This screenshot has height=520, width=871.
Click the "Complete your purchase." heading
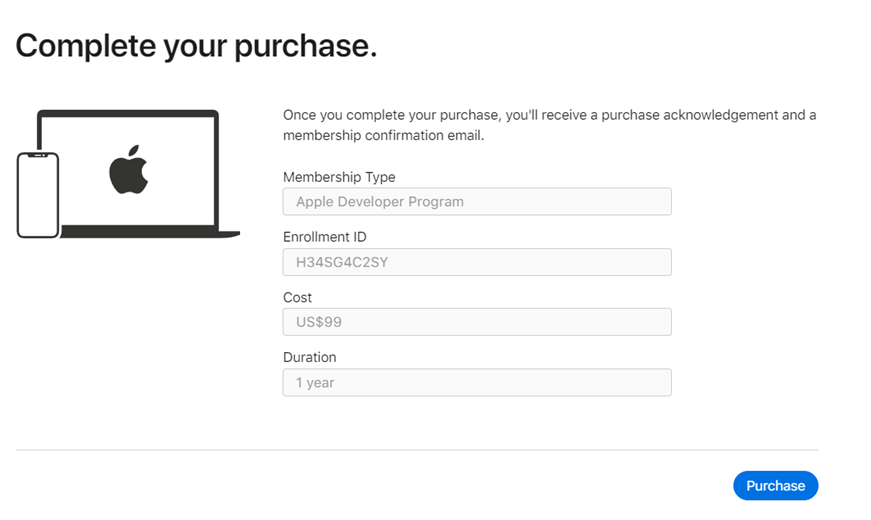(196, 45)
